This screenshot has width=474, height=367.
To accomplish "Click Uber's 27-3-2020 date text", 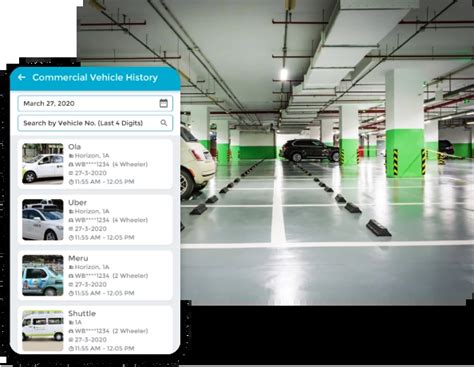I will (x=90, y=229).
